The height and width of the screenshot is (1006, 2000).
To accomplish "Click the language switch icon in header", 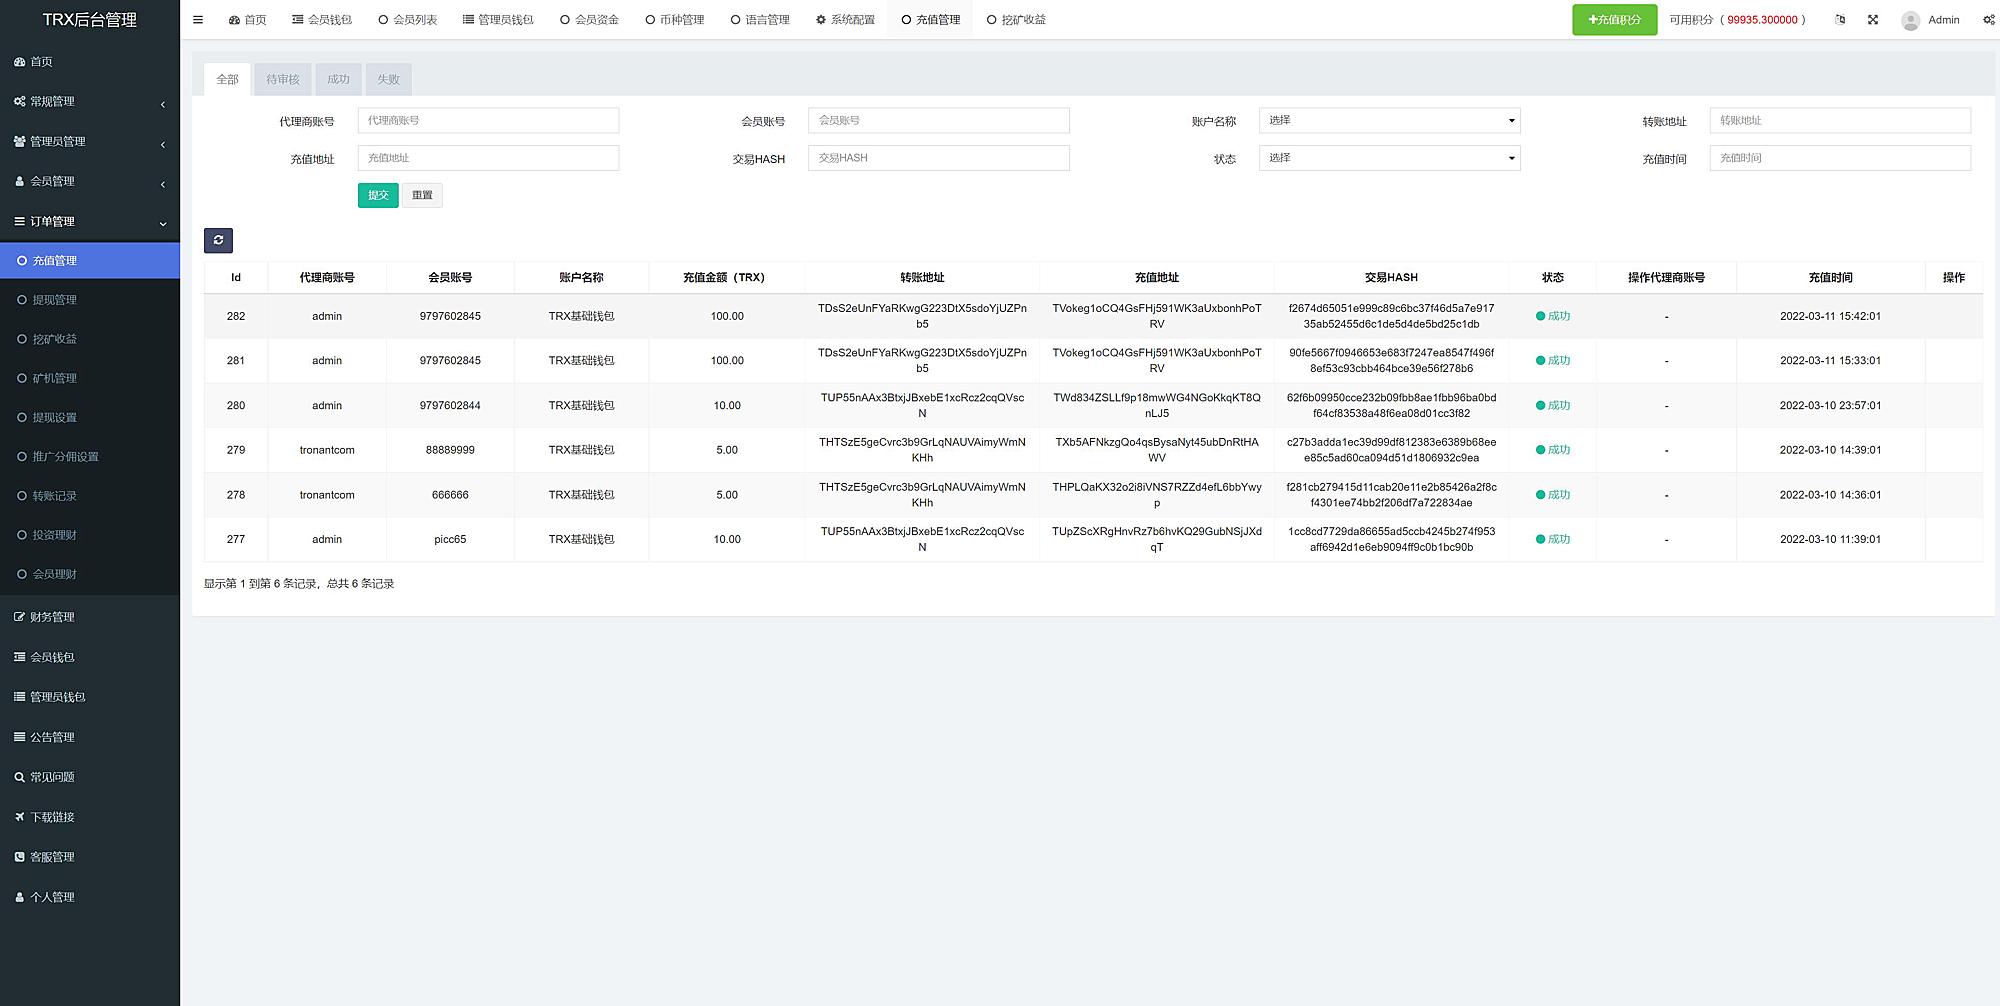I will tap(1840, 20).
